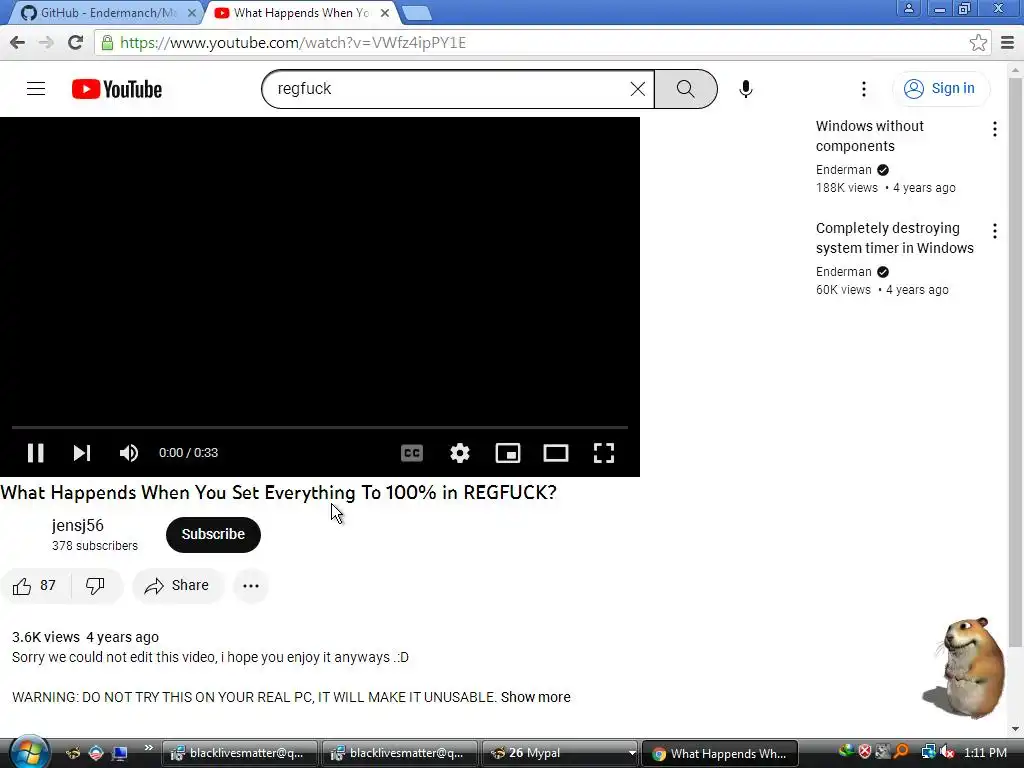This screenshot has width=1024, height=768.
Task: Run the search with magnifier button
Action: tap(685, 89)
